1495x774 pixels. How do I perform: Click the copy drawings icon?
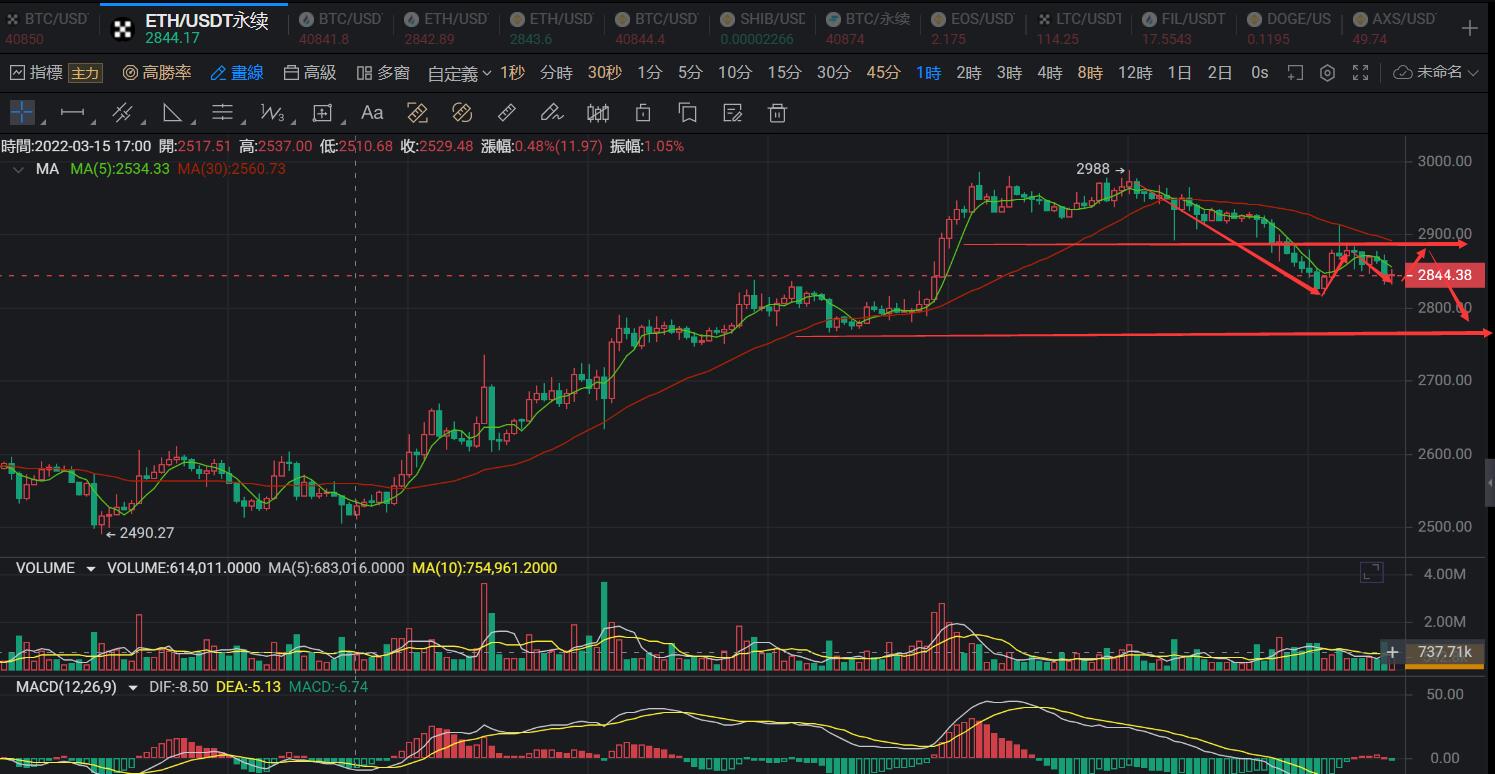click(x=687, y=112)
